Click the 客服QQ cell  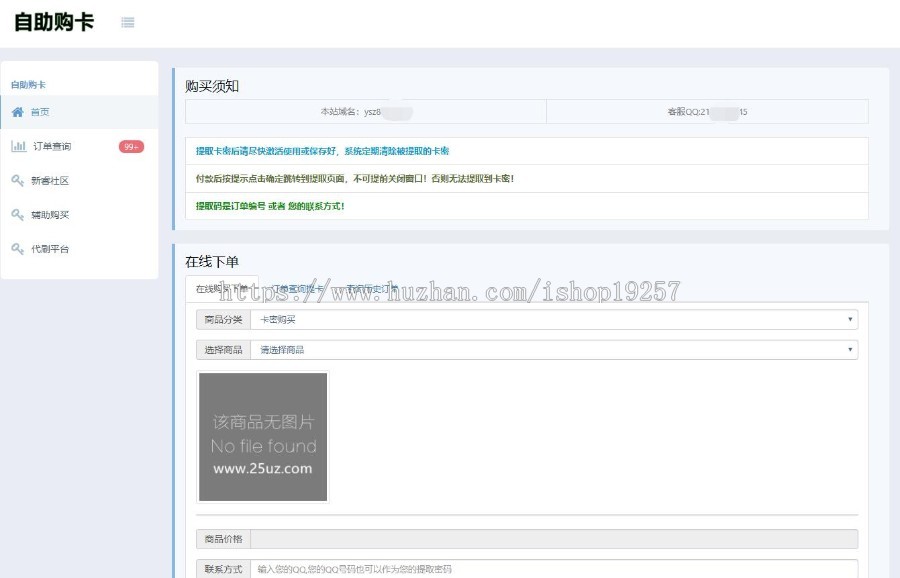pos(707,112)
